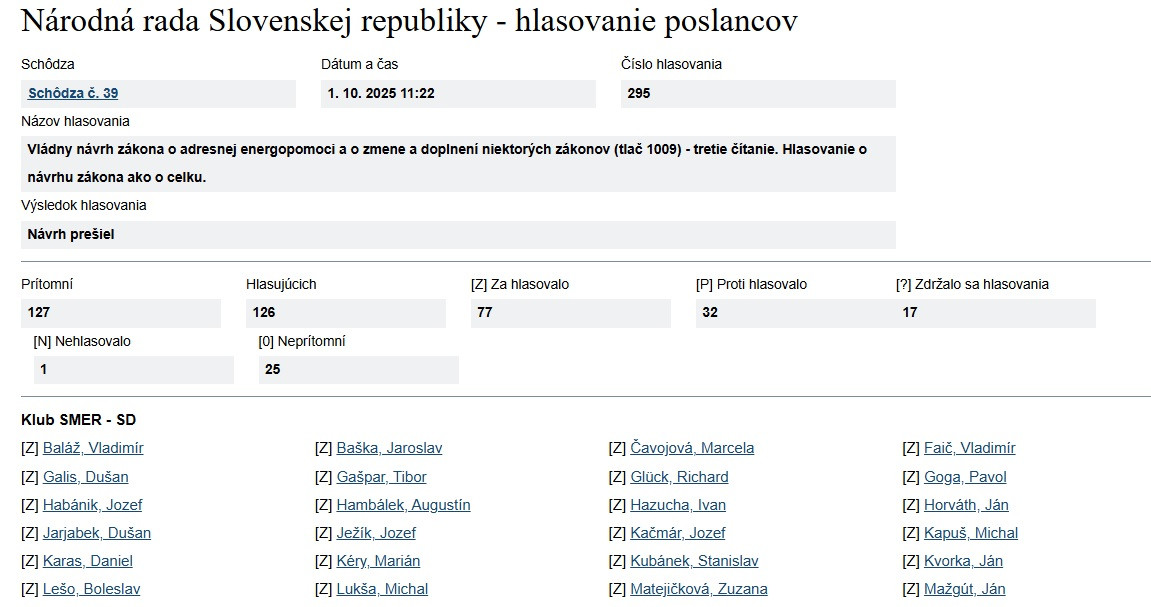Screen dimensions: 1151x607
Task: Open Baláž, Vladimír deputy page
Action: [x=93, y=448]
